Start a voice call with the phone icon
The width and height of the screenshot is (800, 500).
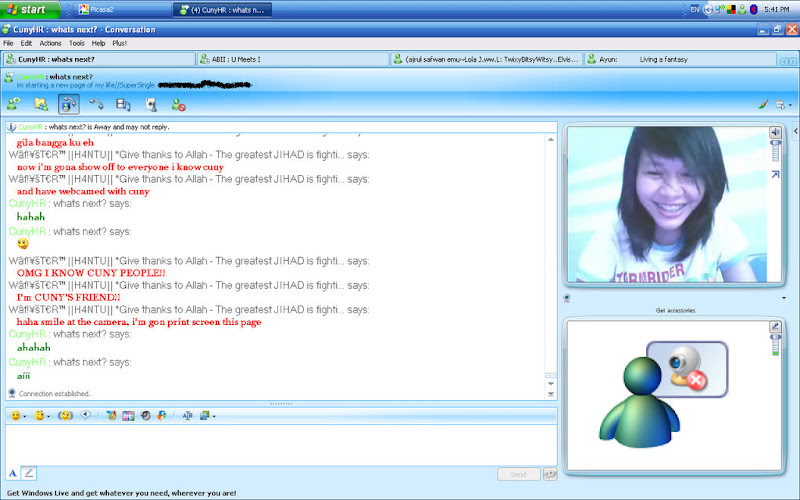coord(96,104)
